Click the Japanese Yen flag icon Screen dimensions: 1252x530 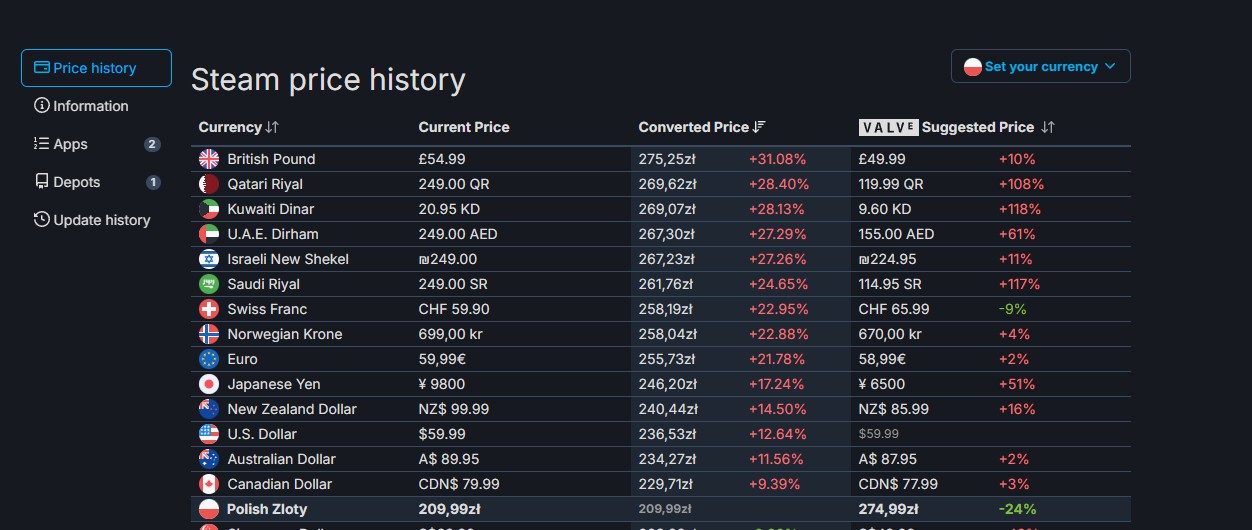[209, 384]
